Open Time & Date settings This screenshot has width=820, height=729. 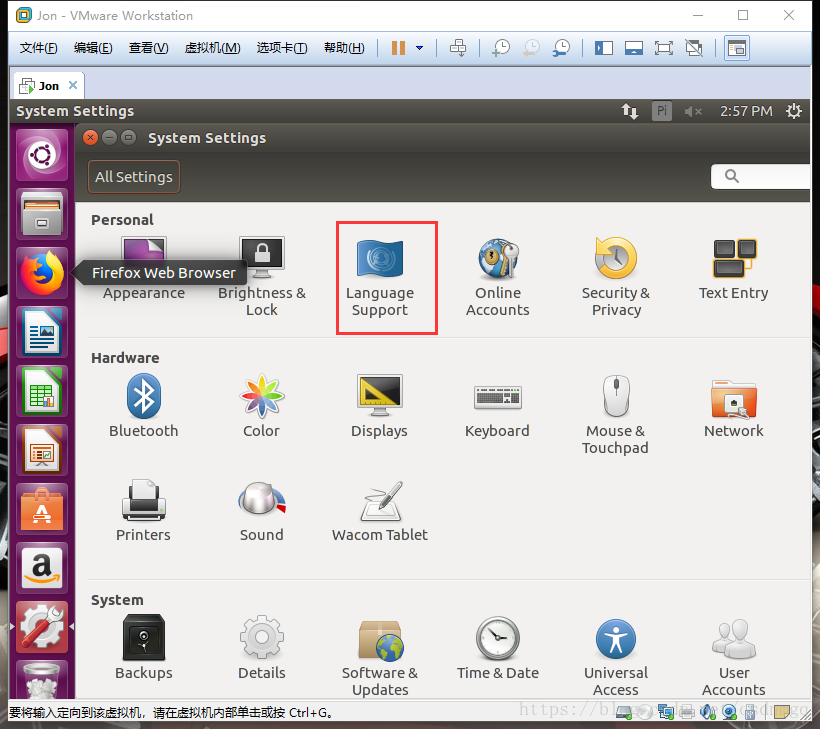(x=498, y=648)
